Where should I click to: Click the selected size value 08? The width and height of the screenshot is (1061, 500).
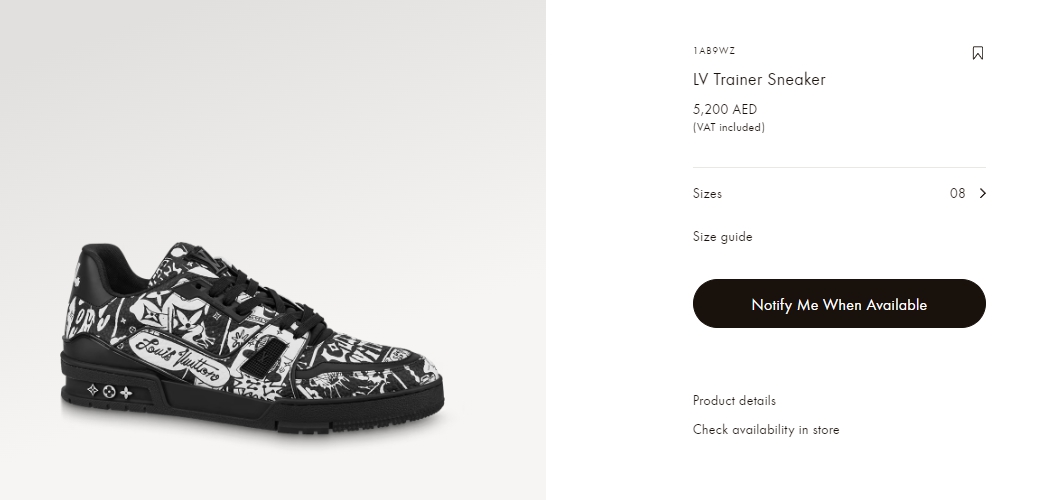tap(957, 194)
